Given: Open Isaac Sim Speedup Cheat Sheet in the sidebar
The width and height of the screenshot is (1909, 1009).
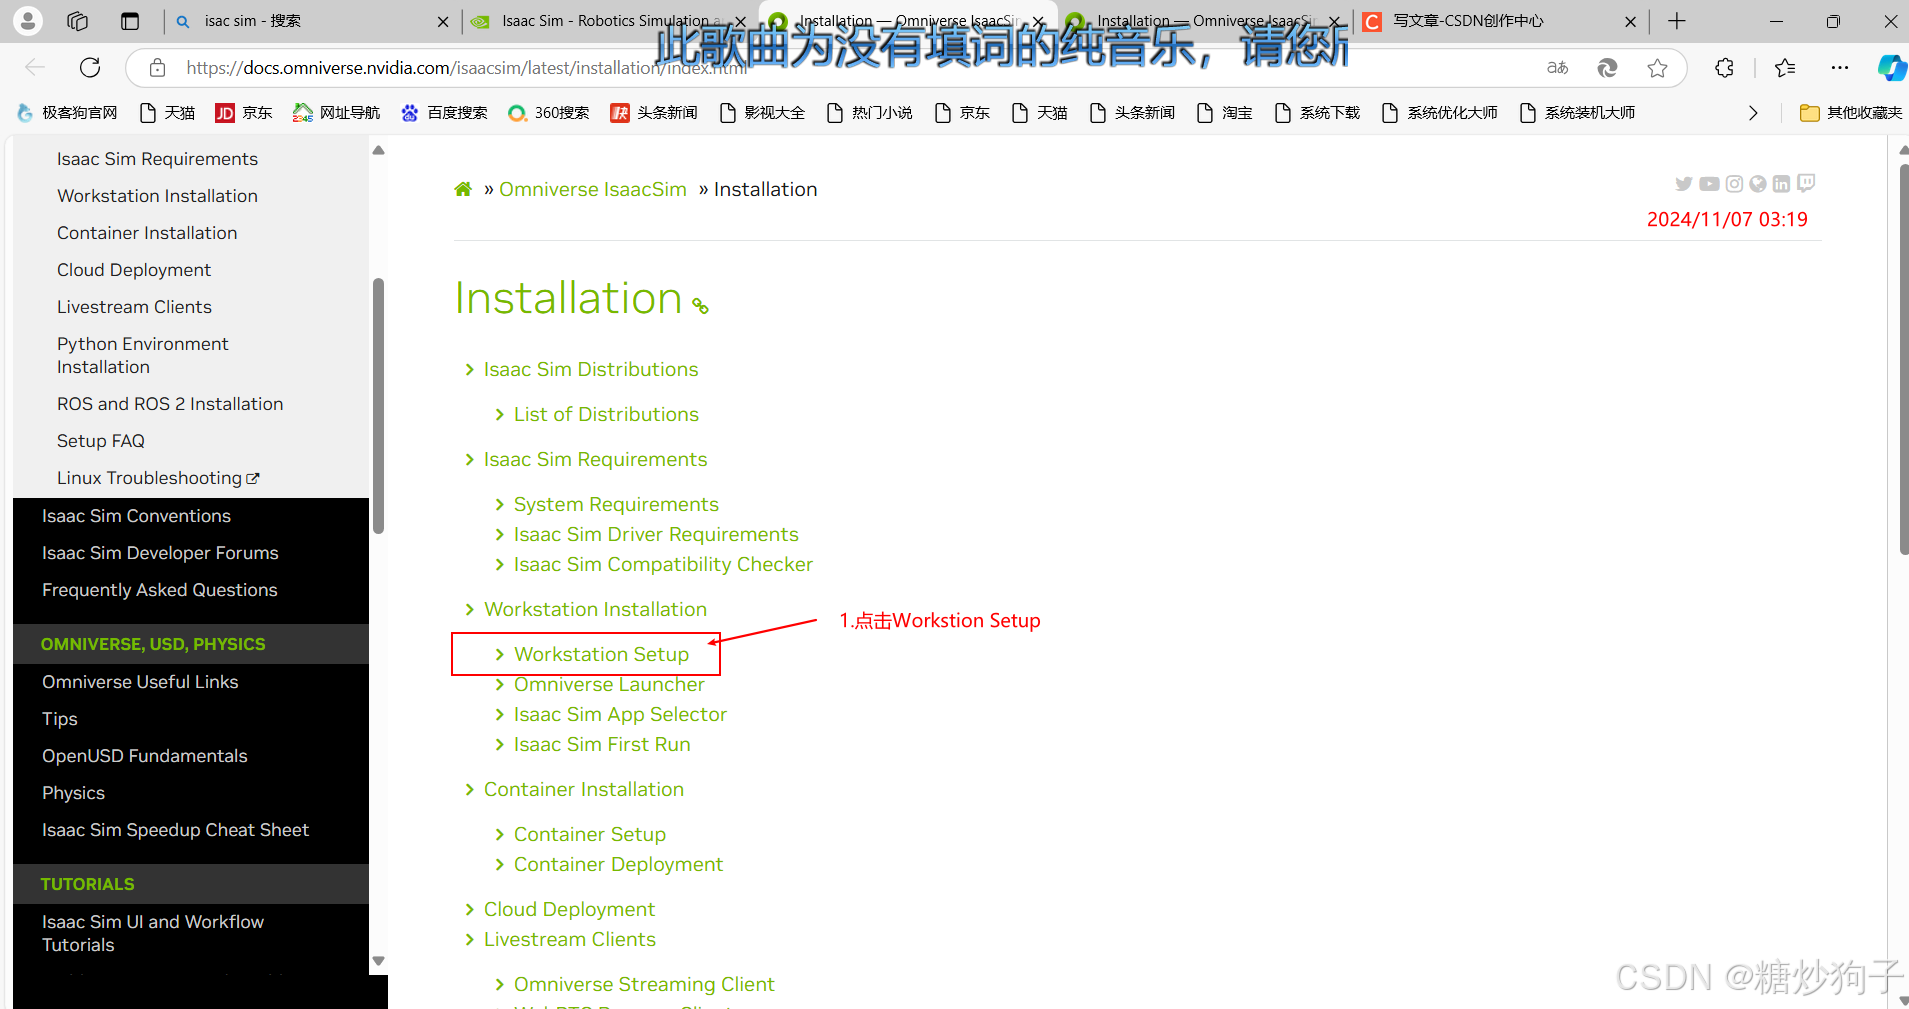Looking at the screenshot, I should click(x=175, y=830).
